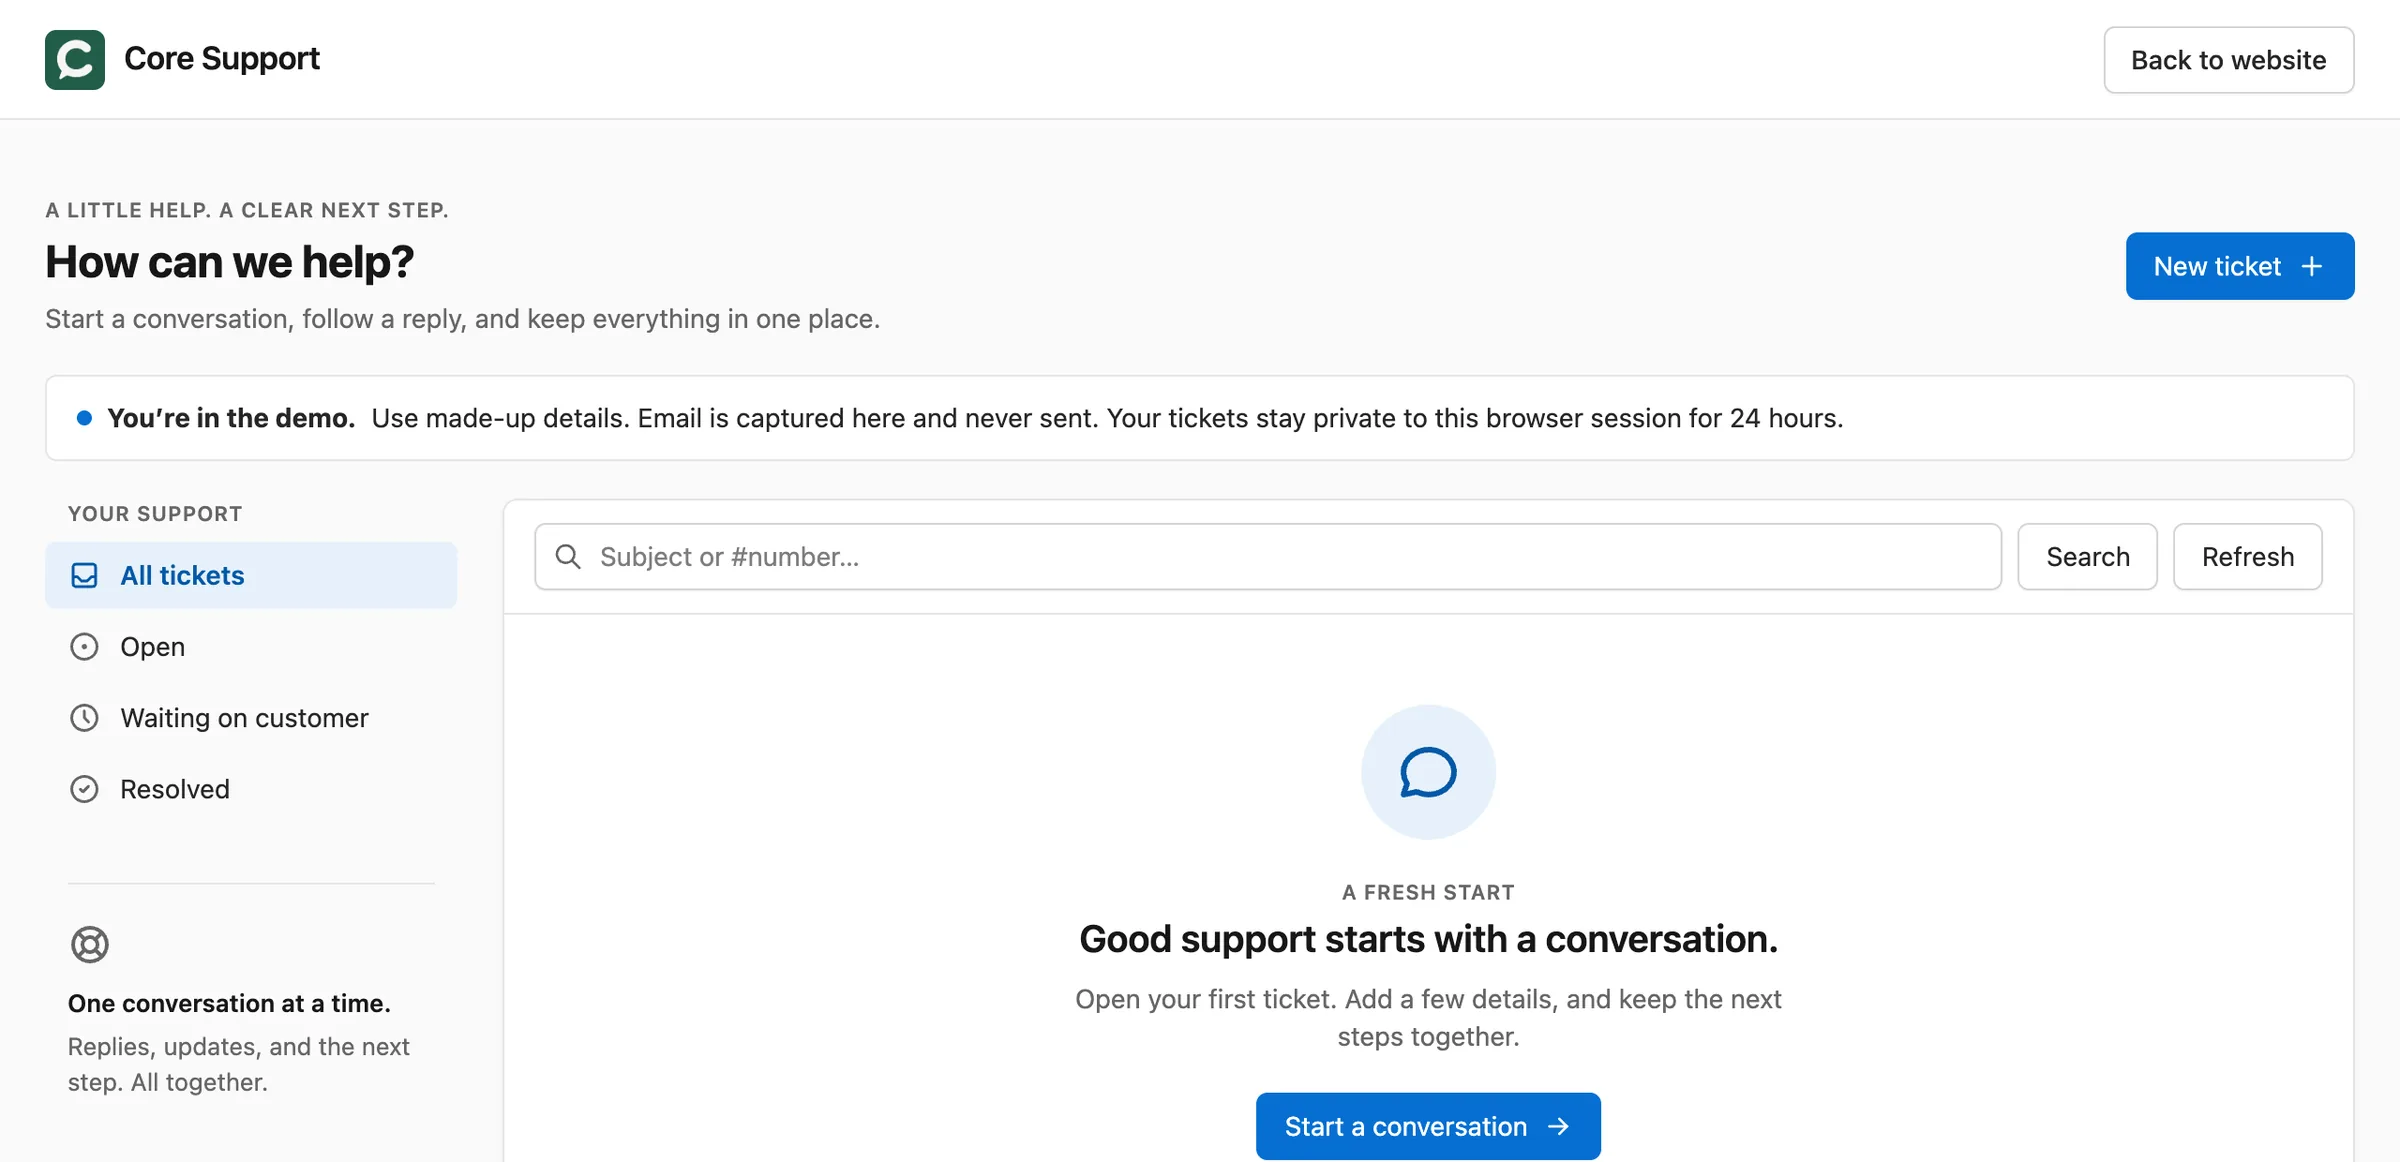Click the Waiting on customer clock icon
2400x1162 pixels.
coord(85,718)
